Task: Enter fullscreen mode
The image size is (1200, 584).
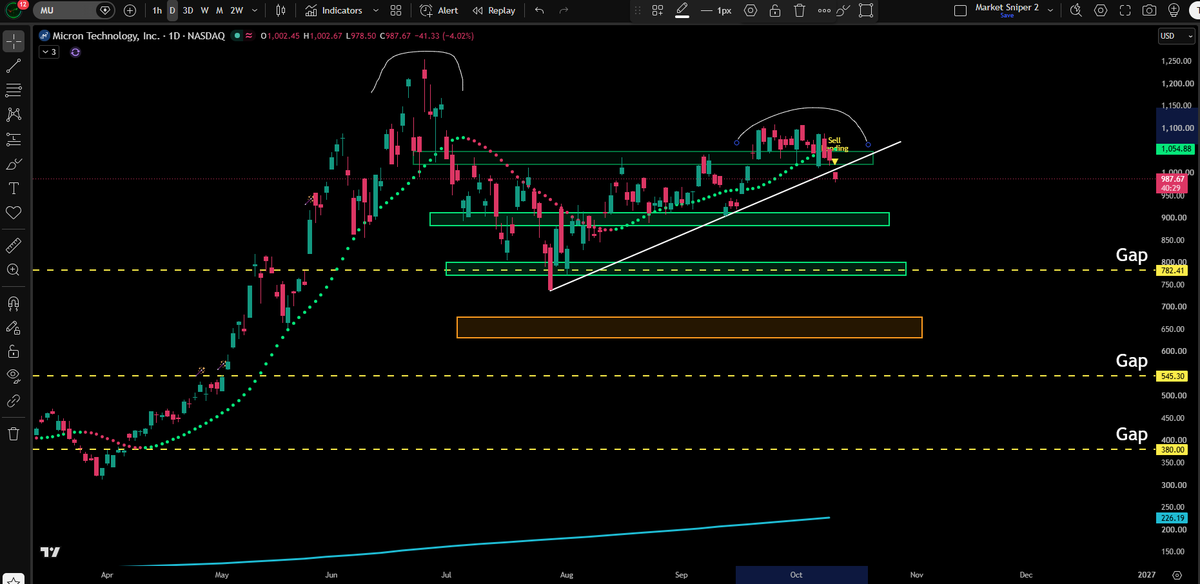Action: click(1125, 10)
